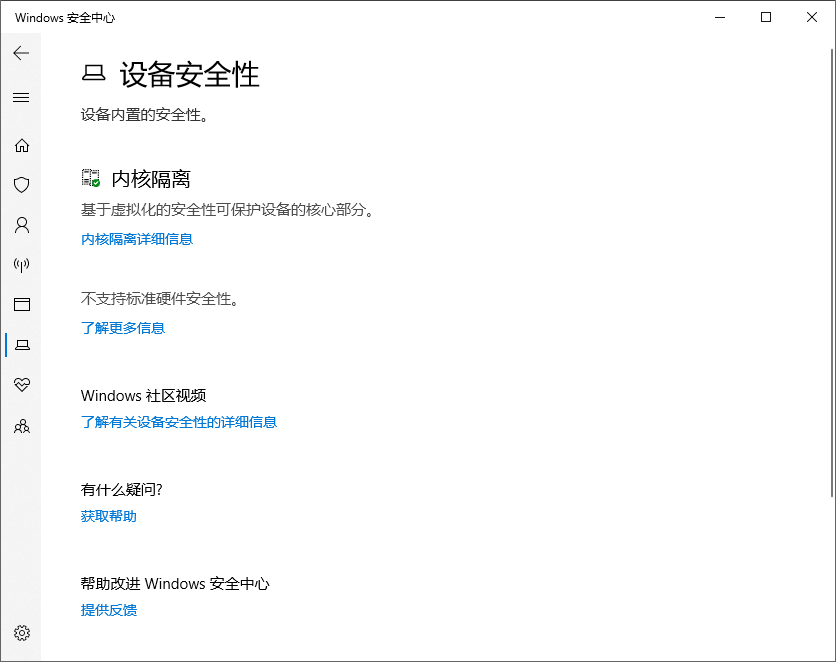Click the 设备安全性 page title

189,74
